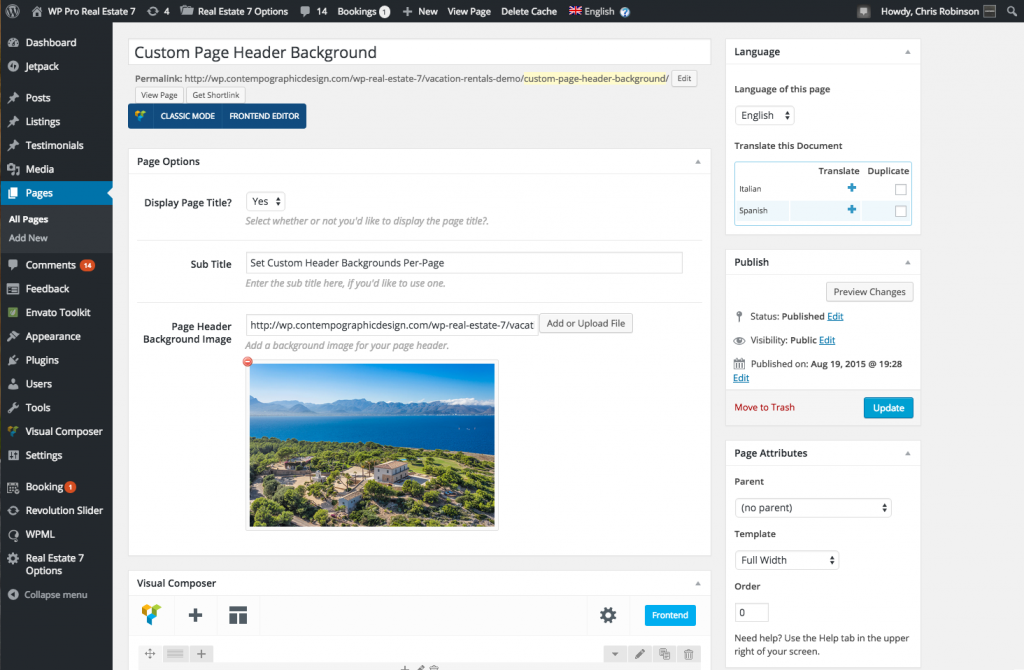Clone the row with the duplicate icon
The image size is (1024, 670).
click(x=664, y=653)
